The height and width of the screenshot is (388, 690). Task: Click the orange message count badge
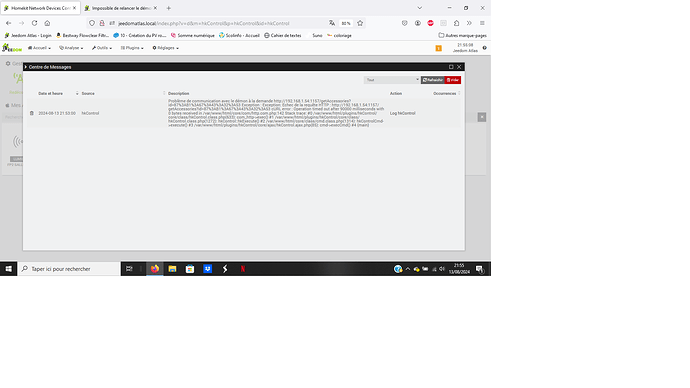(438, 48)
